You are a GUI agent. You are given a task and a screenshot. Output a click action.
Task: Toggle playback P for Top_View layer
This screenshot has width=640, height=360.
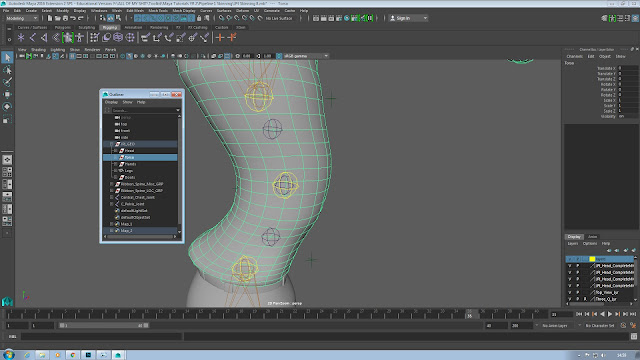(578, 292)
